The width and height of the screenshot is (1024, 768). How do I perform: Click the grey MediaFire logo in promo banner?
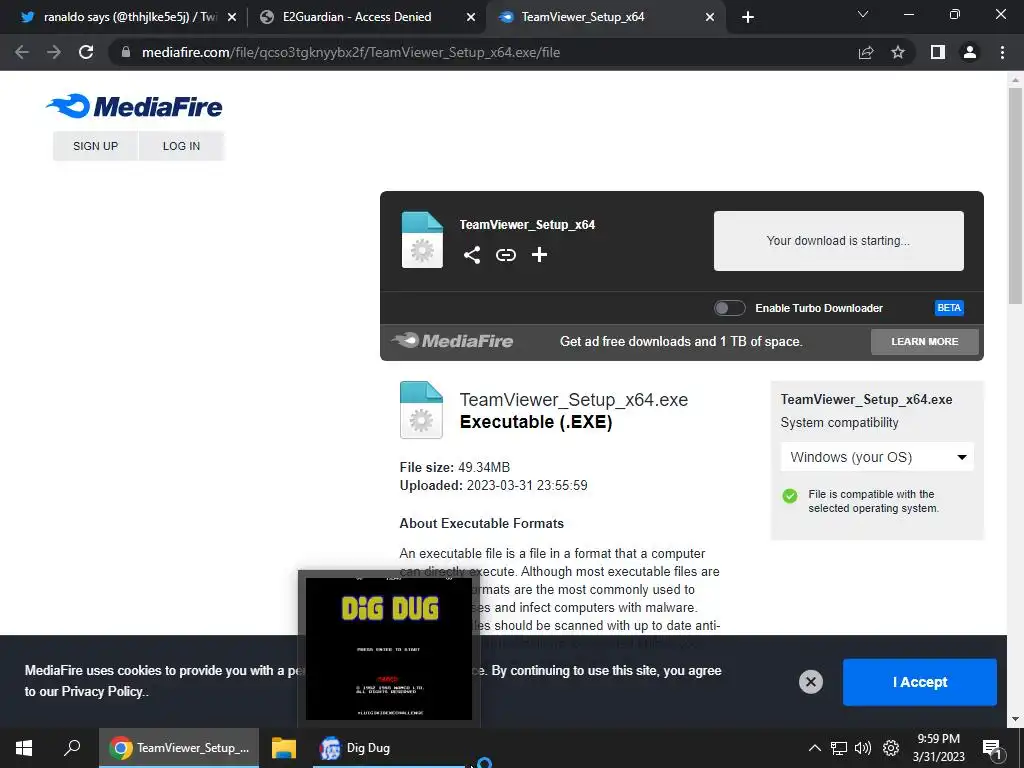[452, 341]
